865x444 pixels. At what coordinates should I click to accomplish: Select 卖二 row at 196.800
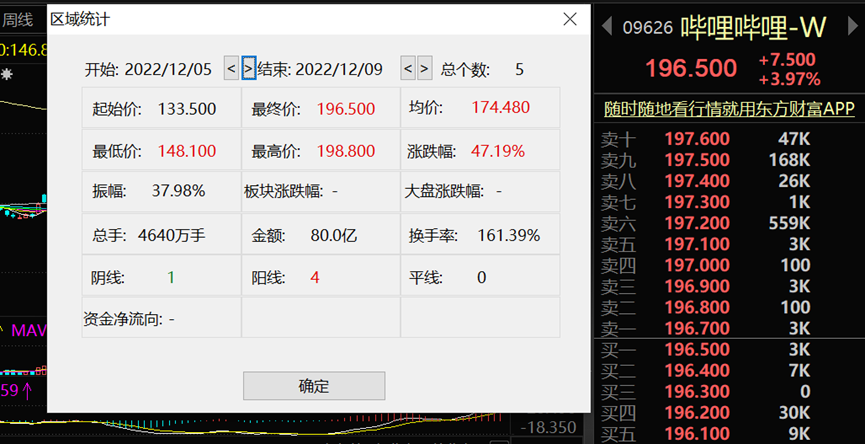click(x=729, y=307)
